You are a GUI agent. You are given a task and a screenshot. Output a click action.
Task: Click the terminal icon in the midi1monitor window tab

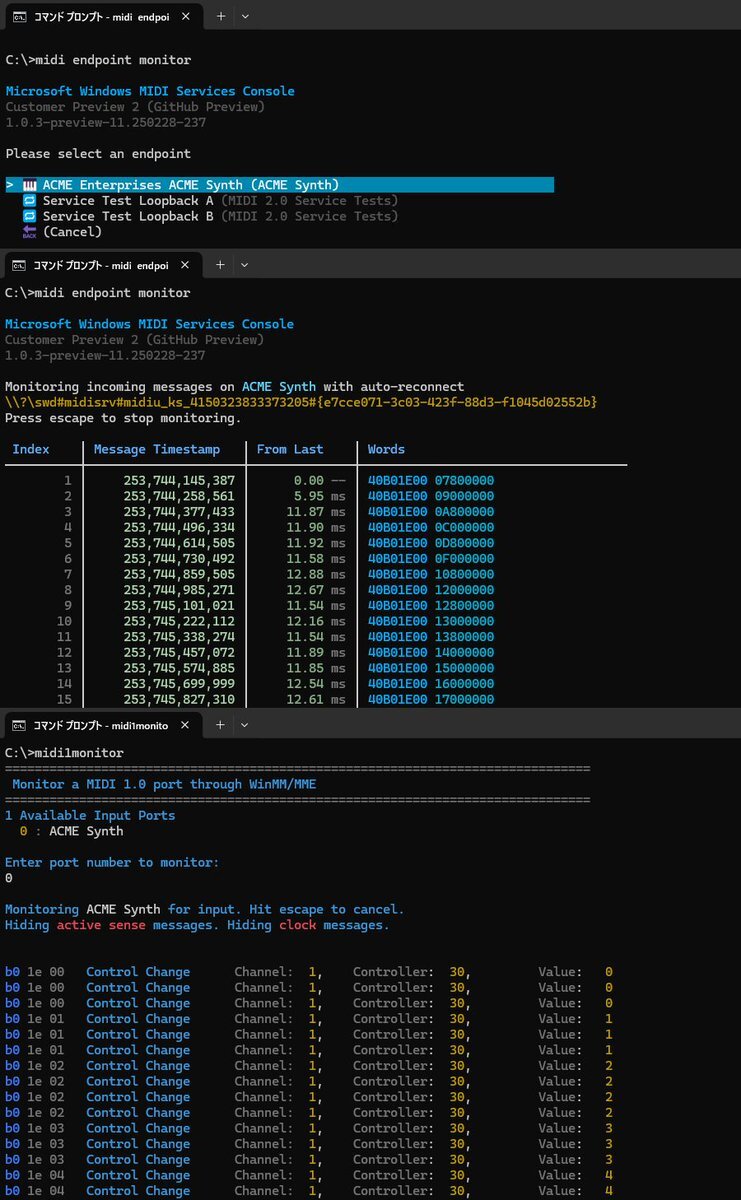(19, 725)
